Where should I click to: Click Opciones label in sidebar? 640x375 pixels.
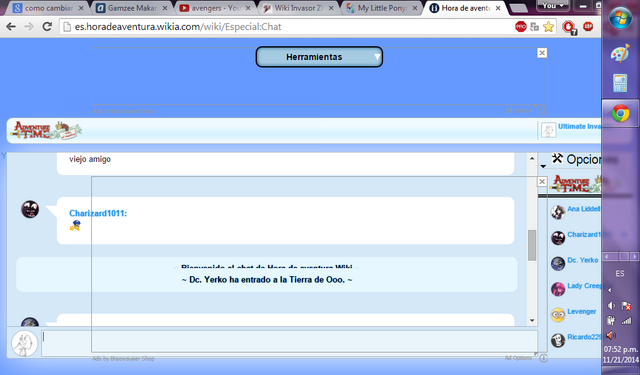point(584,160)
